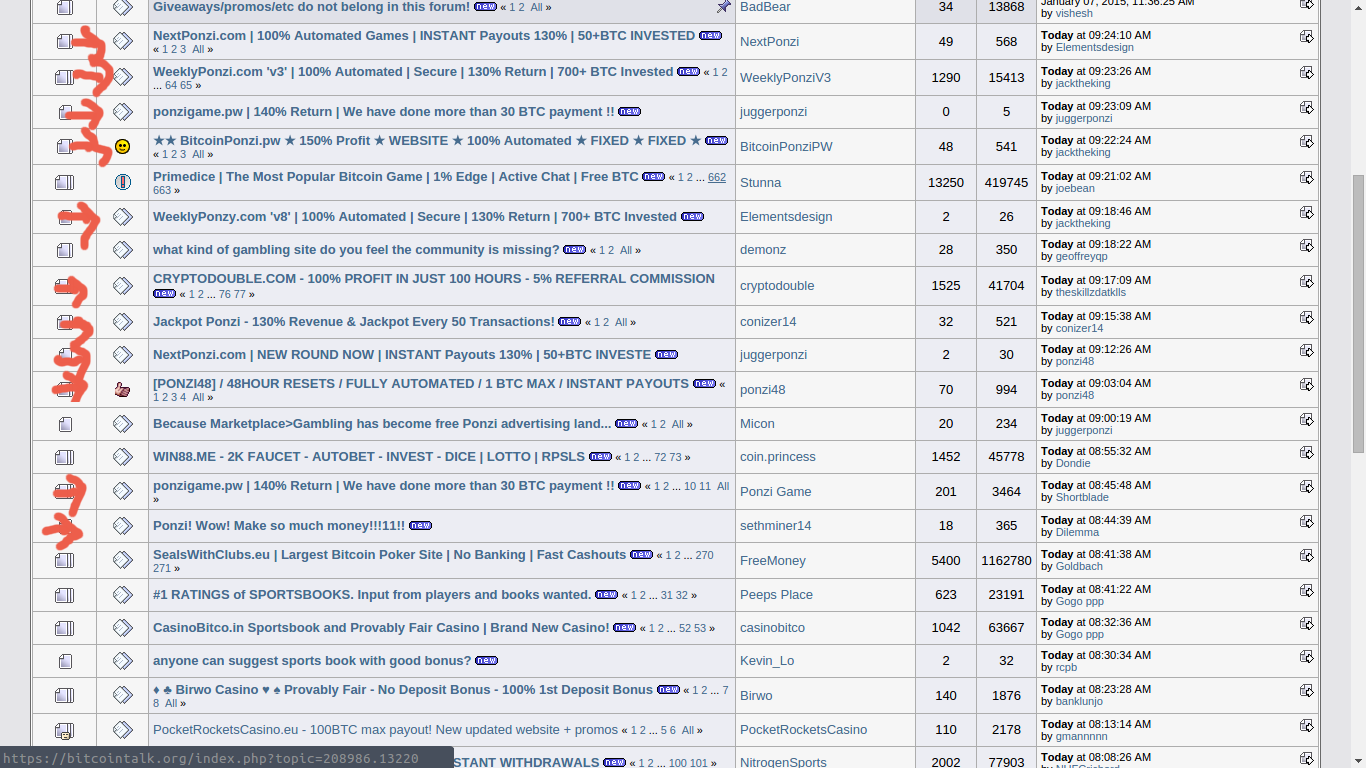Click last-post icon in Birwo Casino row
1366x768 pixels.
click(x=1307, y=690)
